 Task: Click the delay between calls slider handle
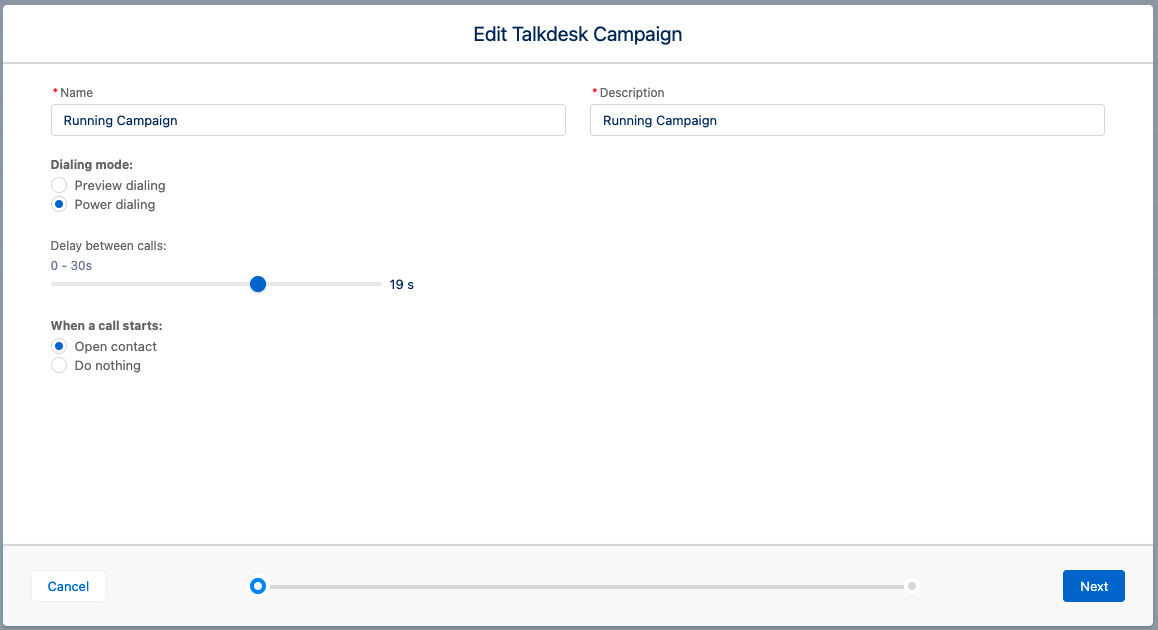(258, 284)
